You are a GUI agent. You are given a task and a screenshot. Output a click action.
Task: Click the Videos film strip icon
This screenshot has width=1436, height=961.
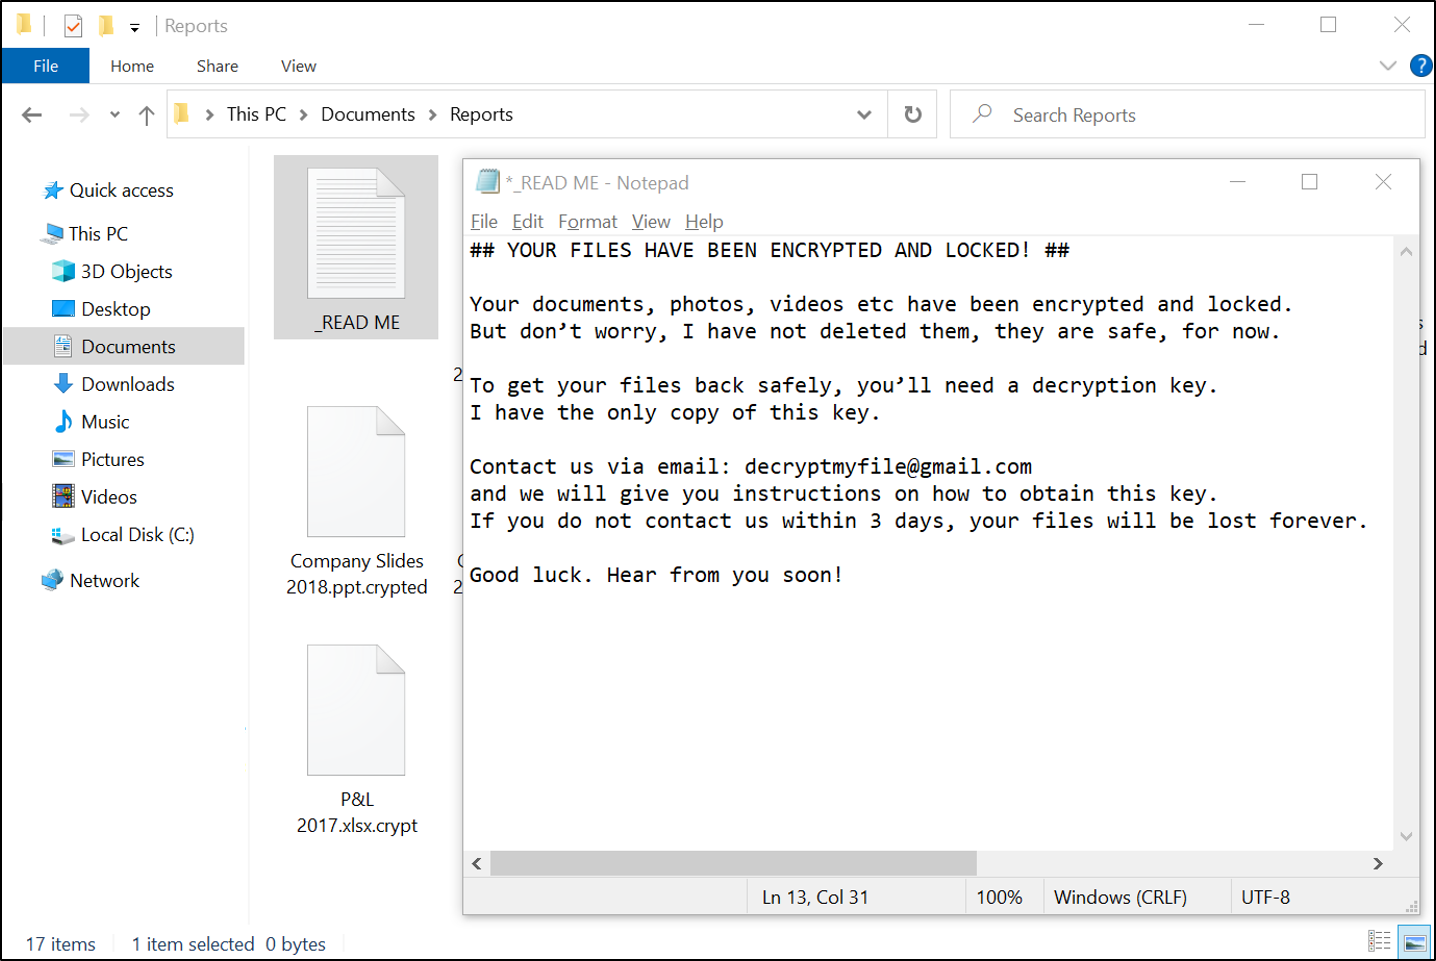click(63, 496)
